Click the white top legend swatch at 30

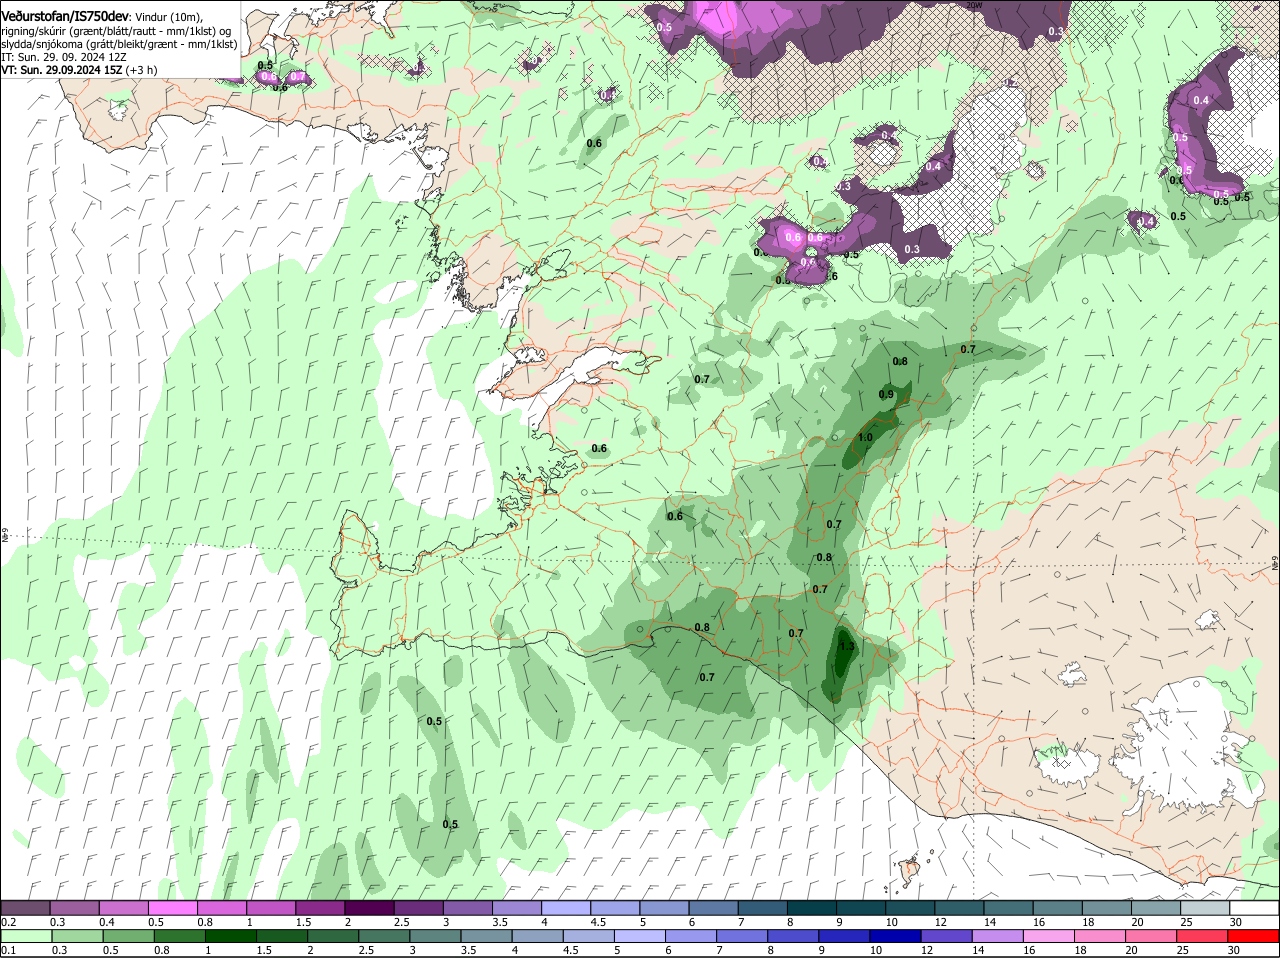[1253, 907]
